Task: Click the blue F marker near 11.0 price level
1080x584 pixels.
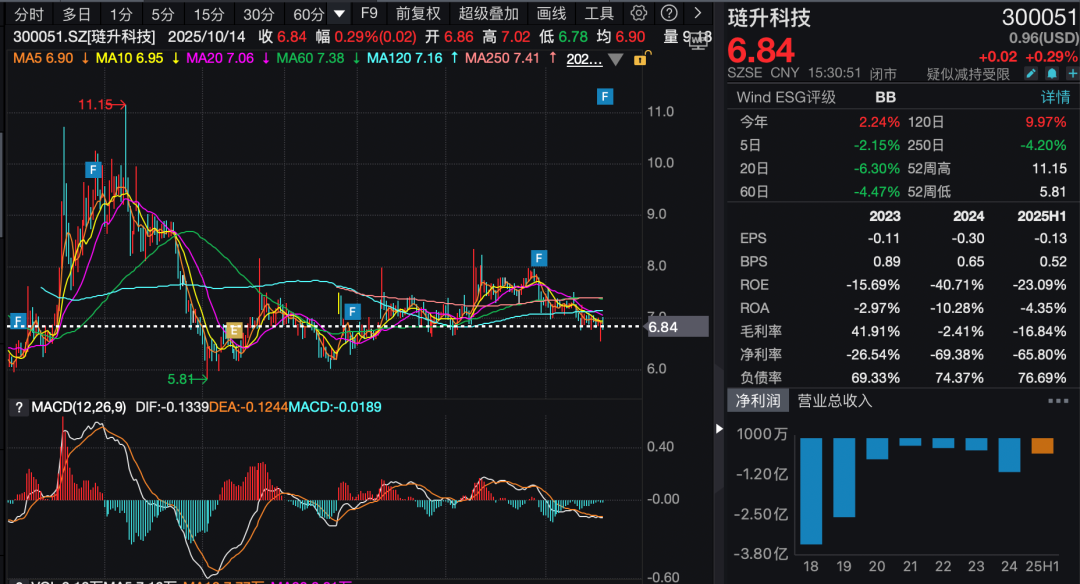Action: pos(604,96)
